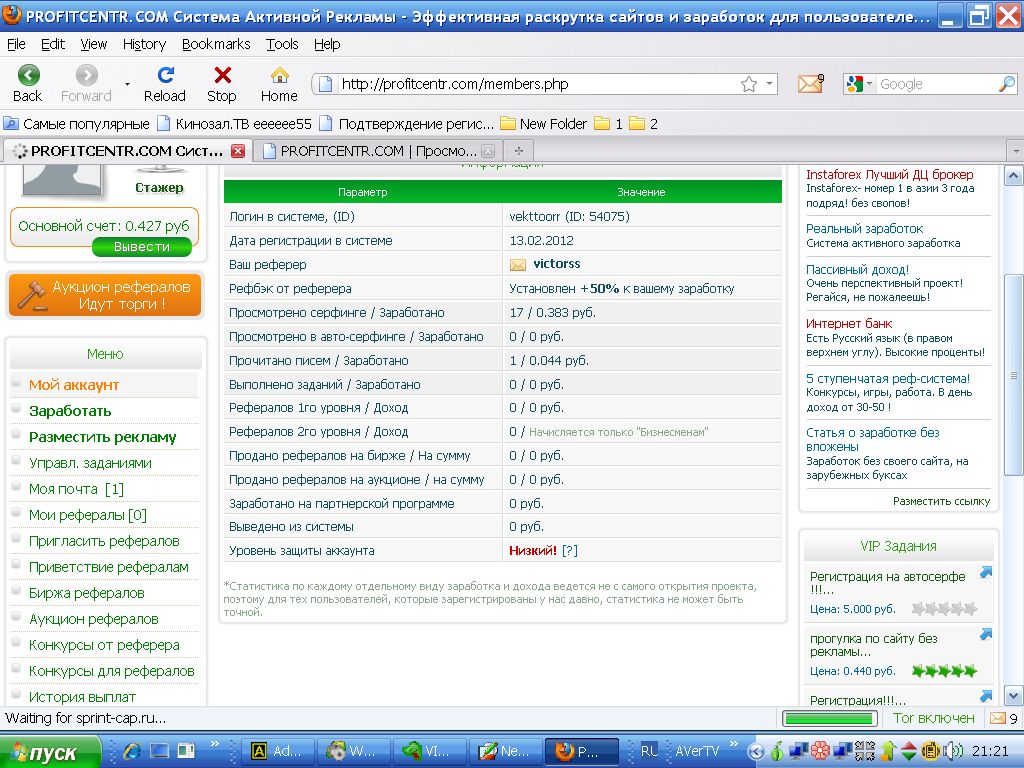1024x768 pixels.
Task: Click the [?] help link beside Низкий!
Action: point(570,551)
